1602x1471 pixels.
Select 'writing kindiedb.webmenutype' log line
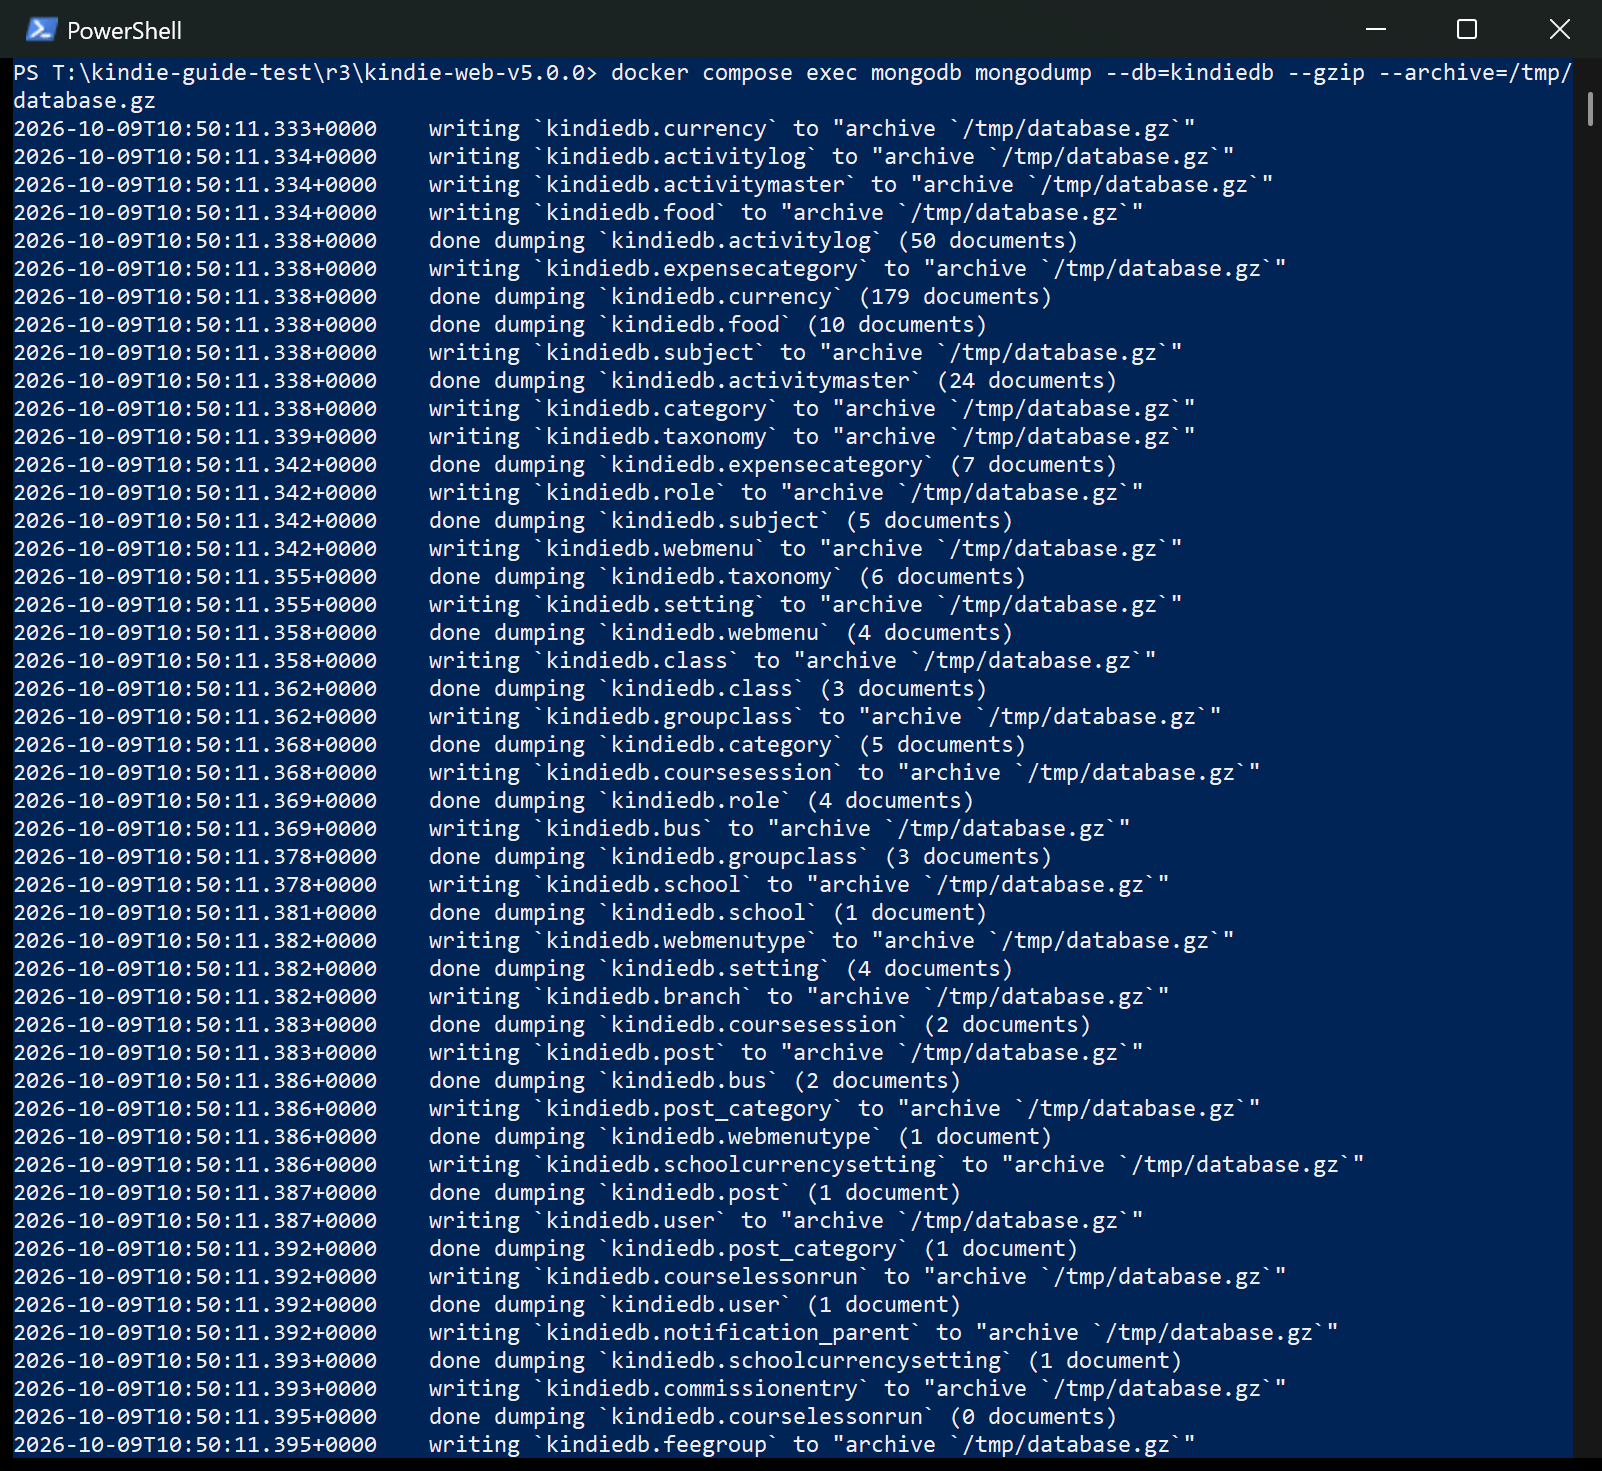tap(624, 941)
